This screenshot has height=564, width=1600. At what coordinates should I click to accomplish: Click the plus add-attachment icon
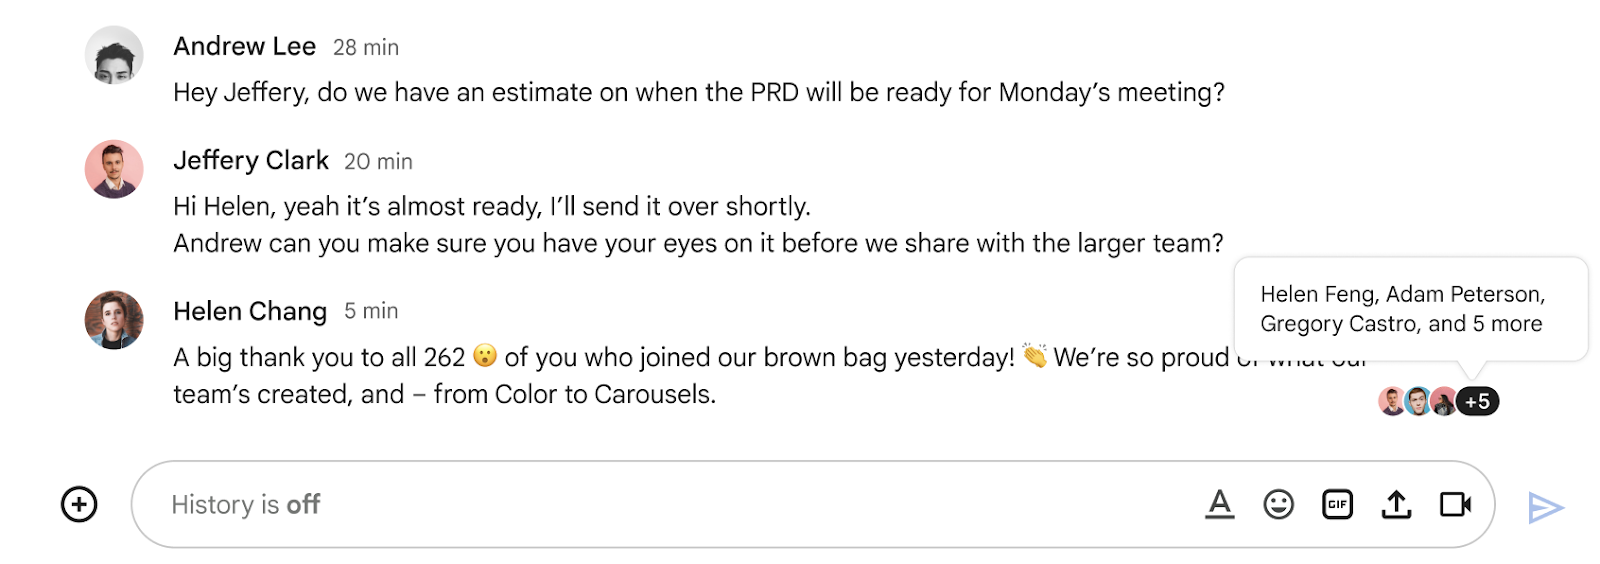(79, 504)
